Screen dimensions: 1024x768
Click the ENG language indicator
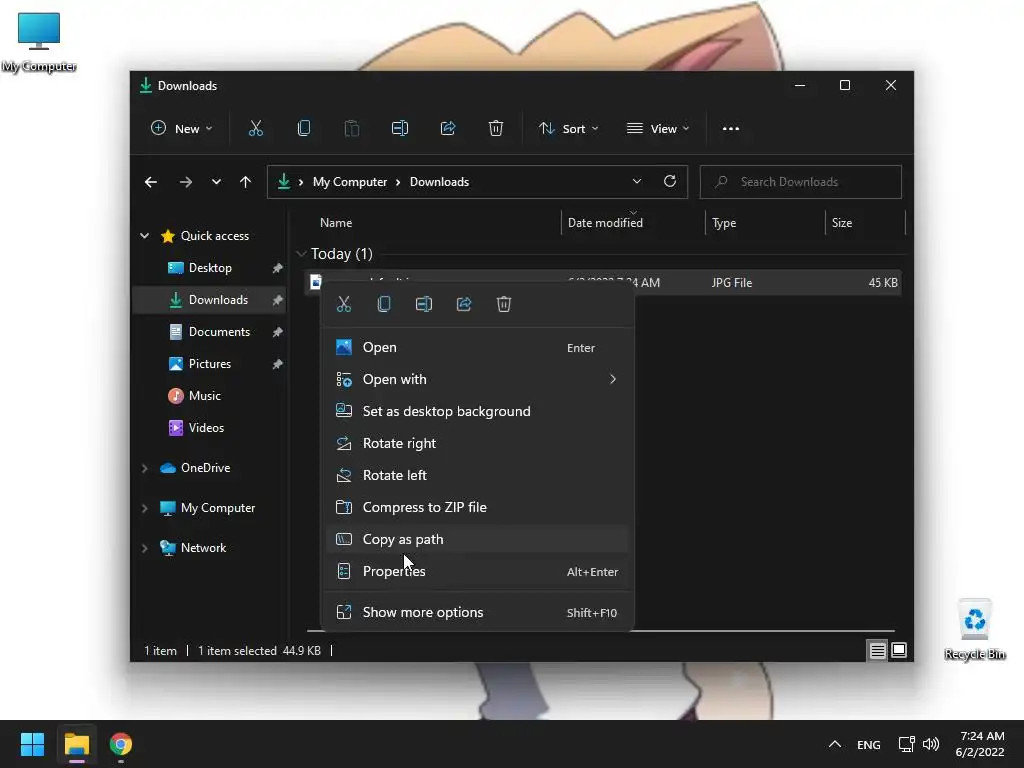869,744
